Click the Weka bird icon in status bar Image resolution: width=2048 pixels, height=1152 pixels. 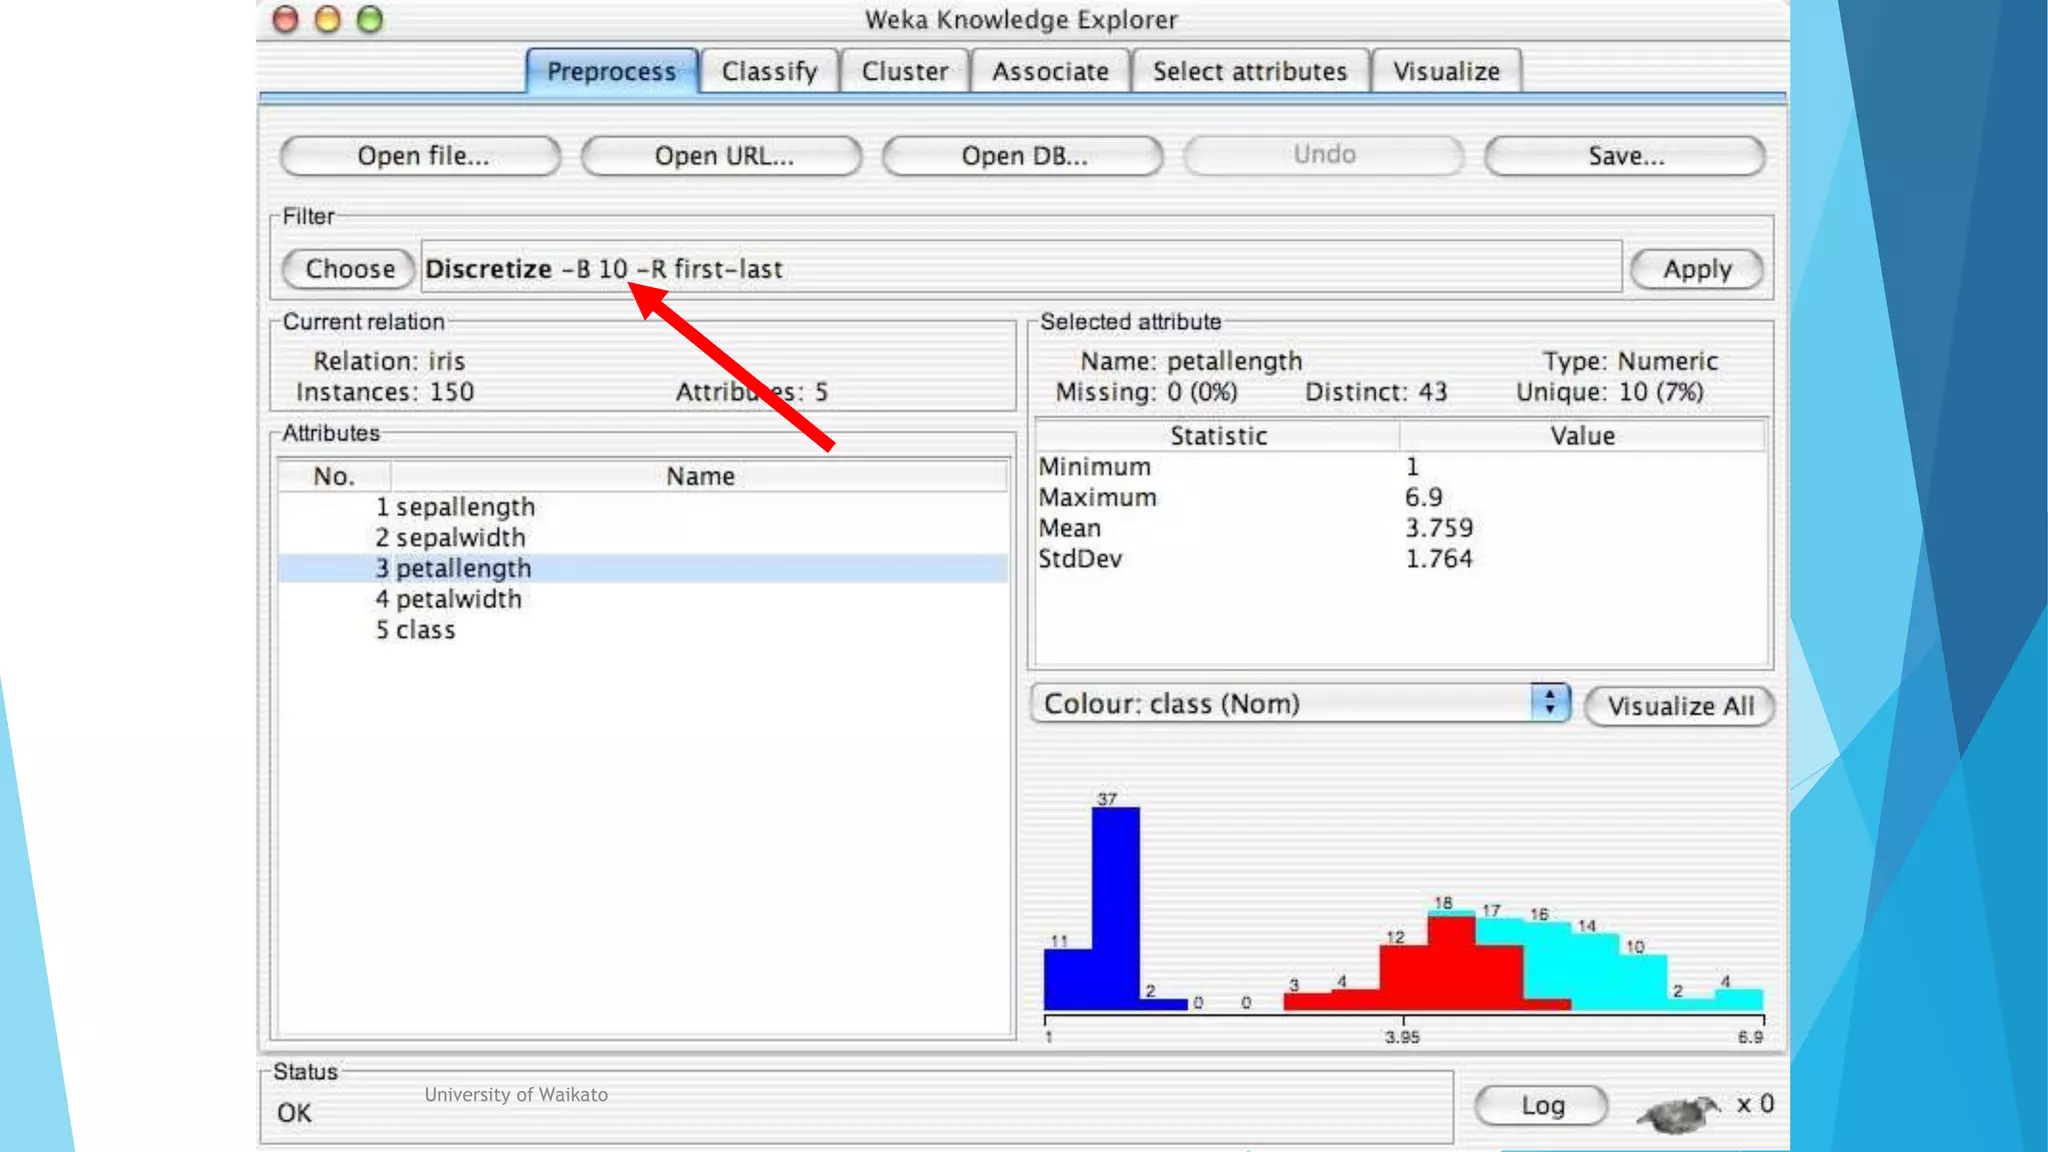1678,1111
